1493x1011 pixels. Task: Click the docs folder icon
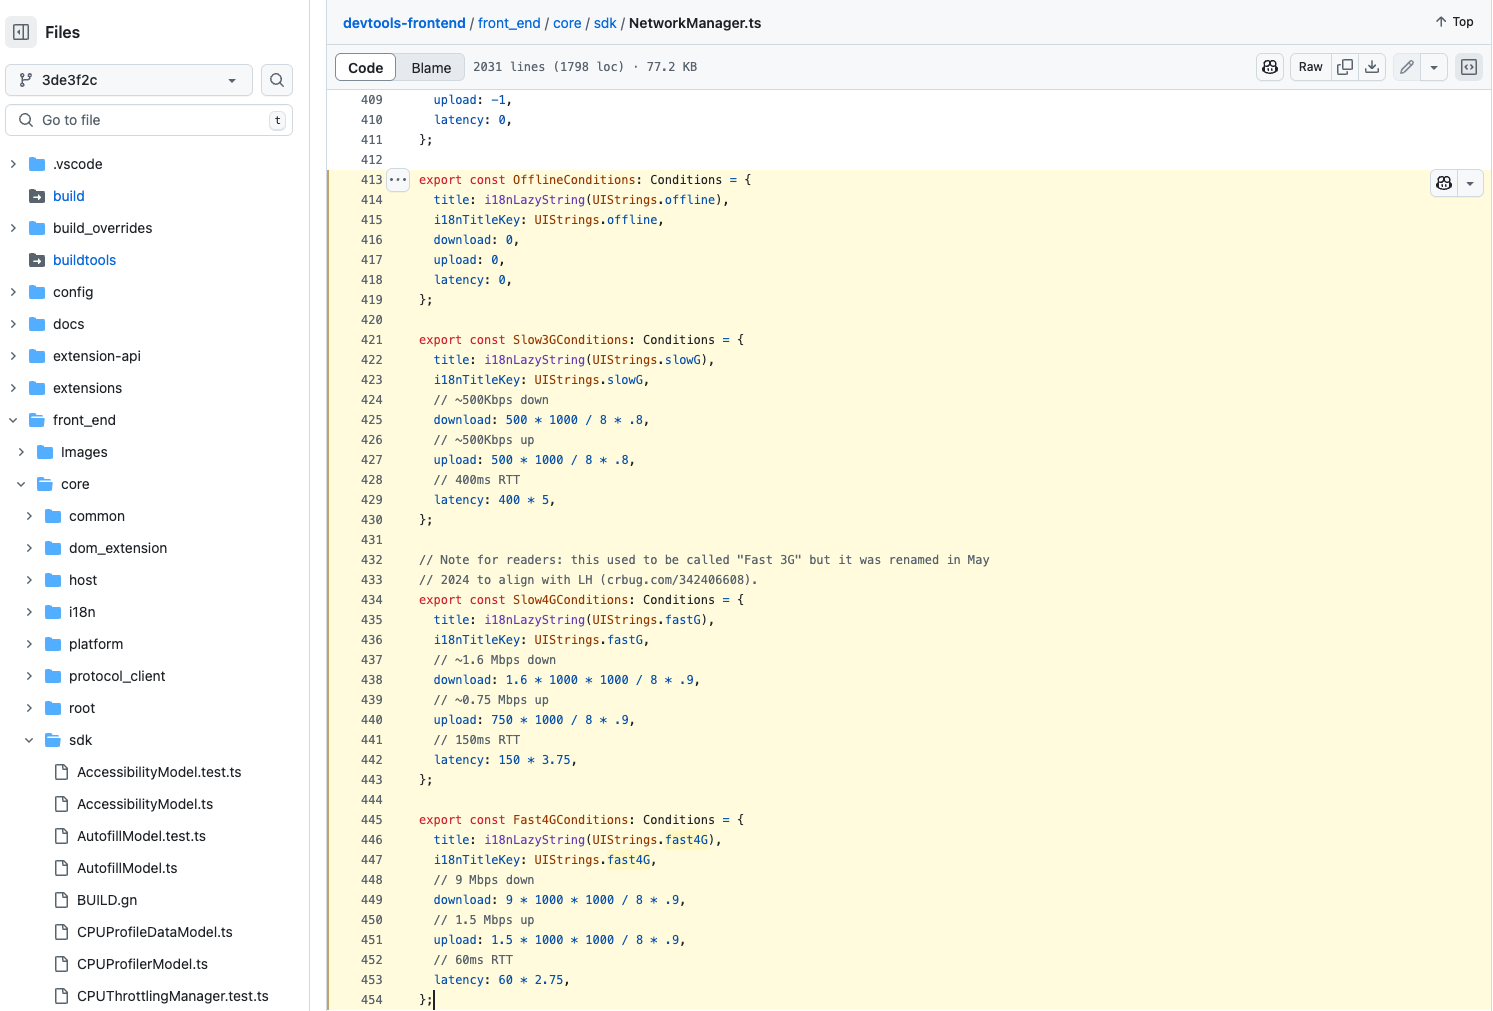coord(37,324)
